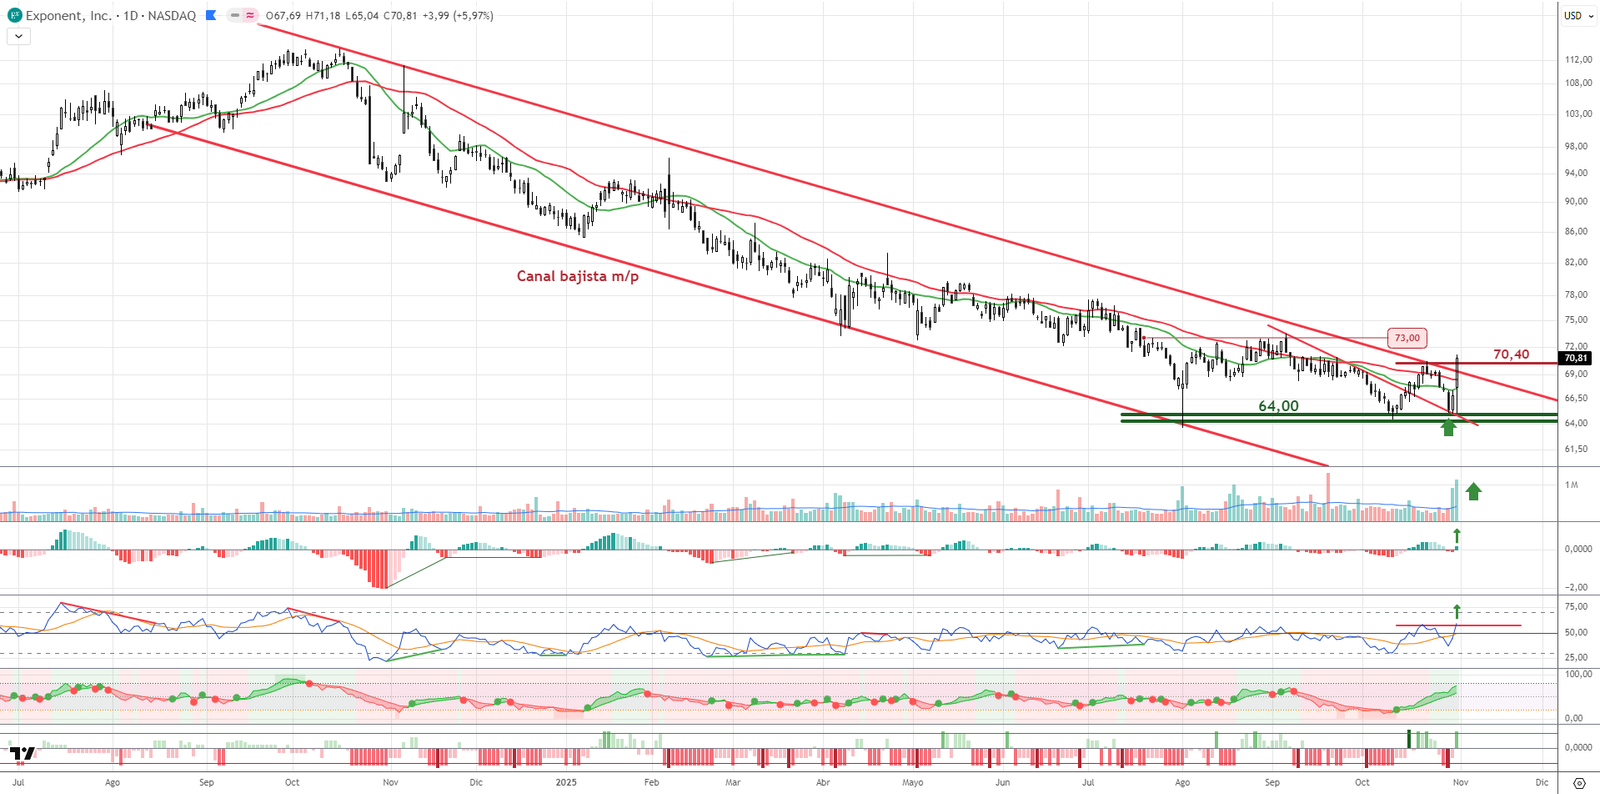
Task: Toggle the pink approximately-equal indicator pill
Action: pos(249,15)
